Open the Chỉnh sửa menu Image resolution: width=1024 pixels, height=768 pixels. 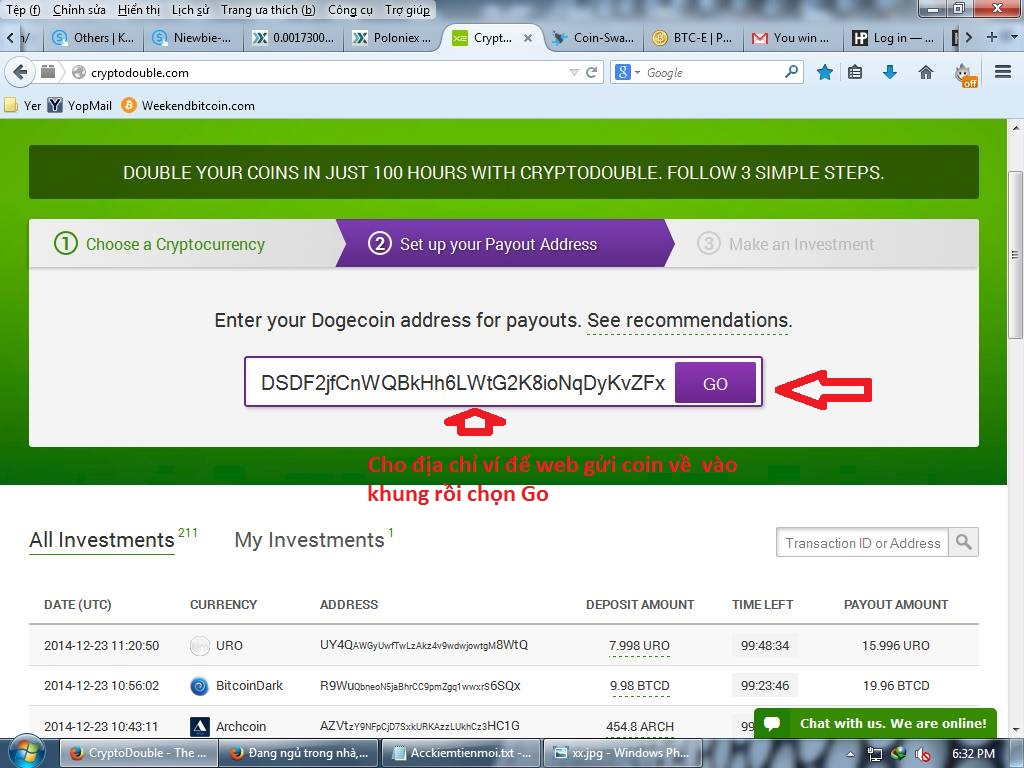pos(79,10)
